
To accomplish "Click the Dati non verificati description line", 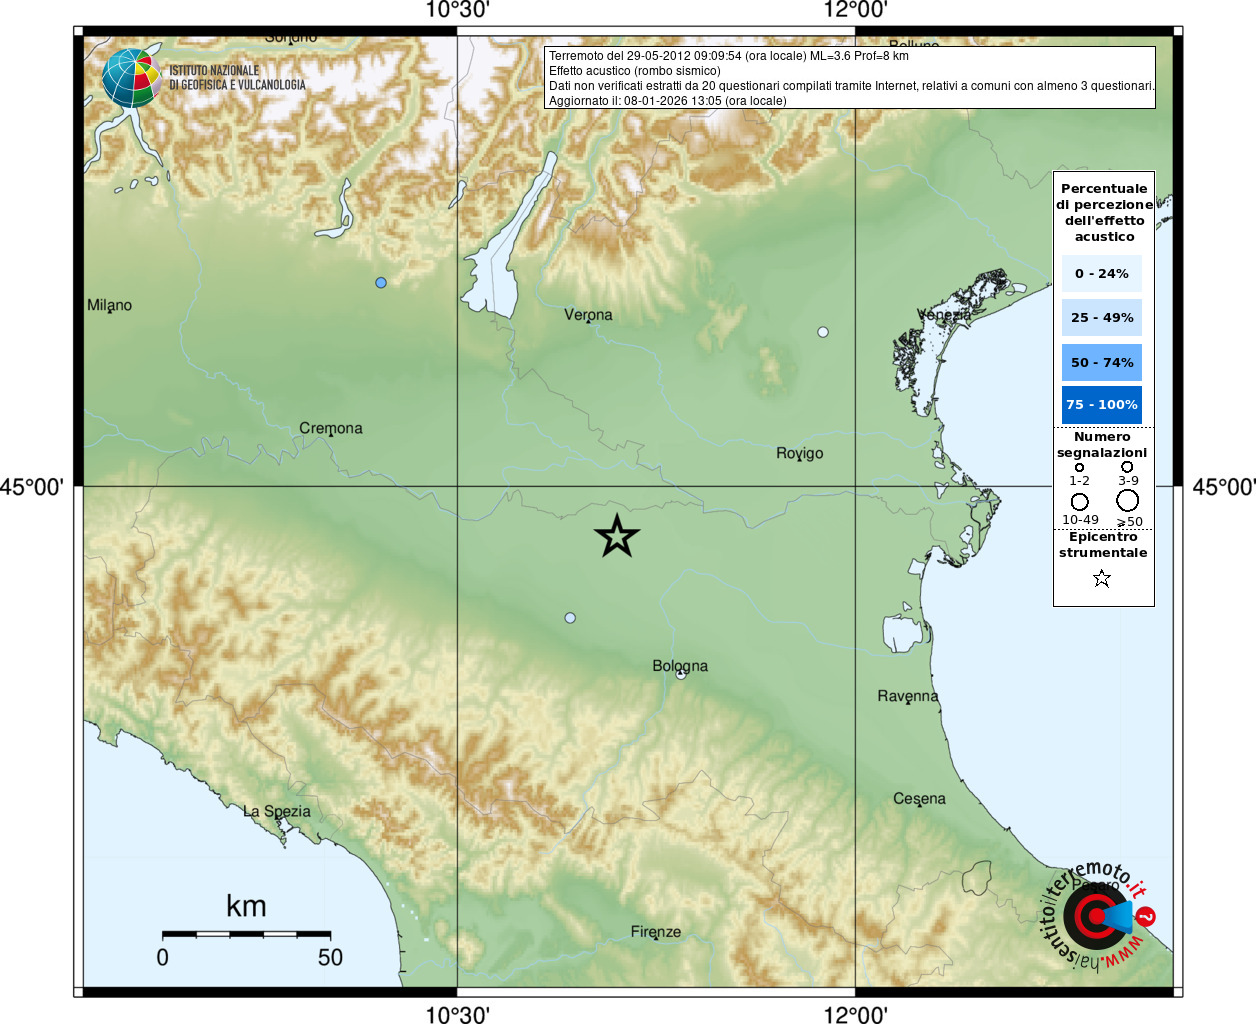I will [x=851, y=86].
